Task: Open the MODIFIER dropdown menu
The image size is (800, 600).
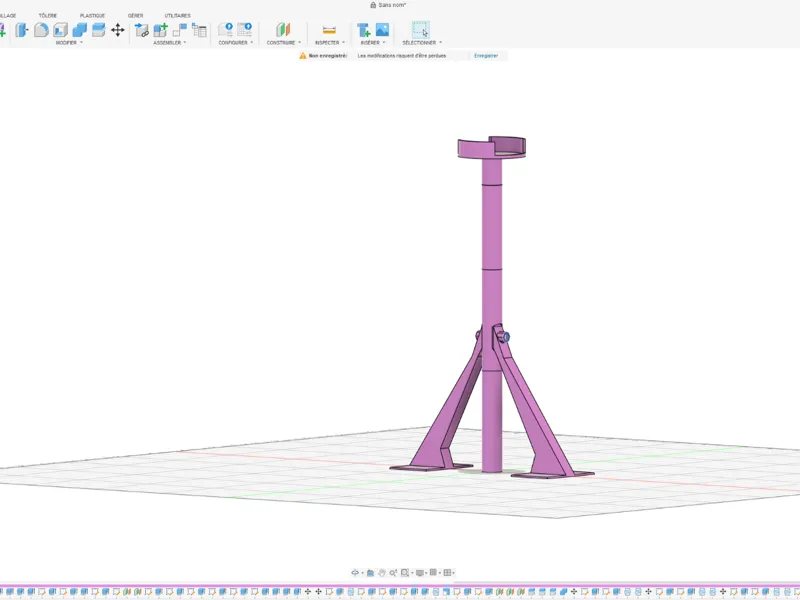Action: (69, 43)
